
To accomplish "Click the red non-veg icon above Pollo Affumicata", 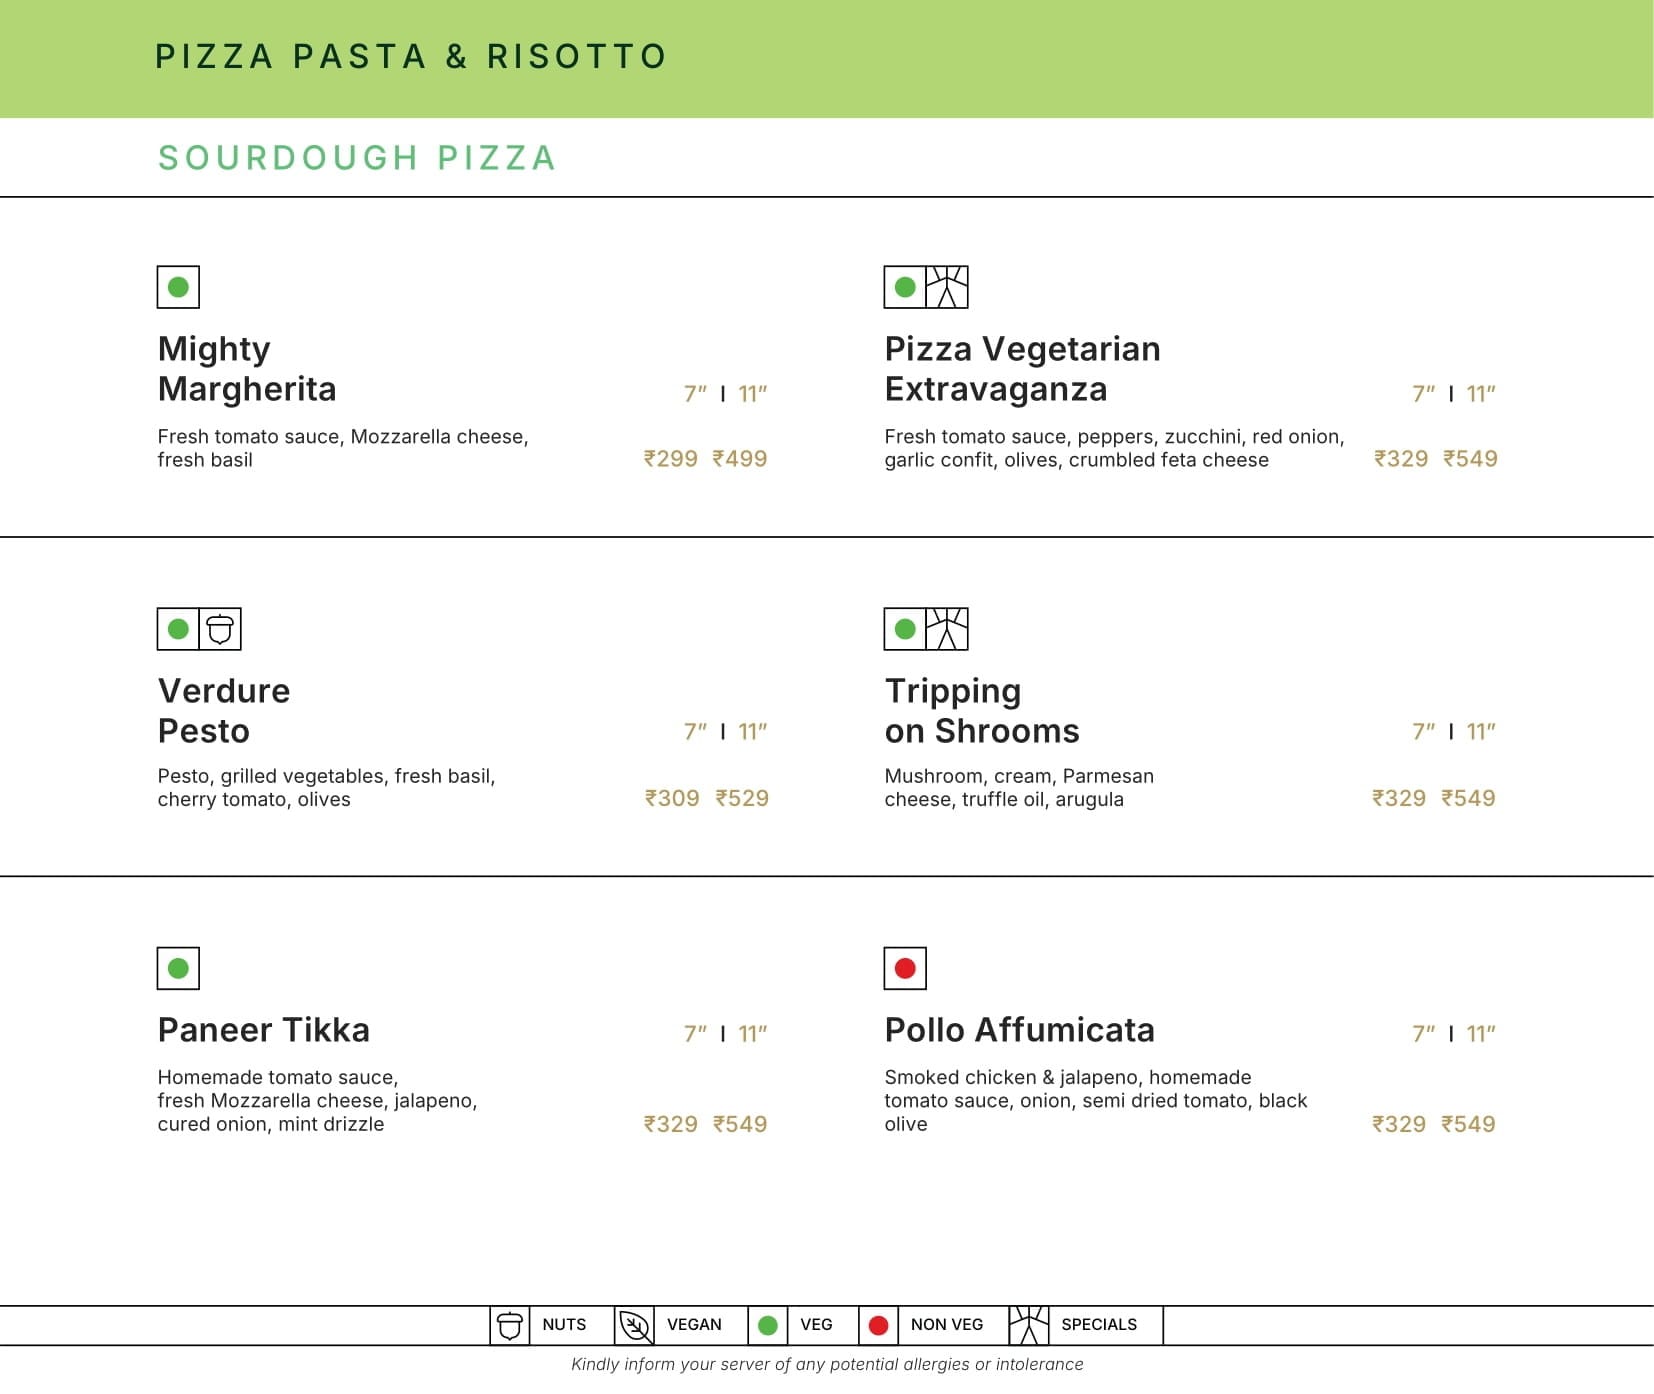I will (x=905, y=968).
